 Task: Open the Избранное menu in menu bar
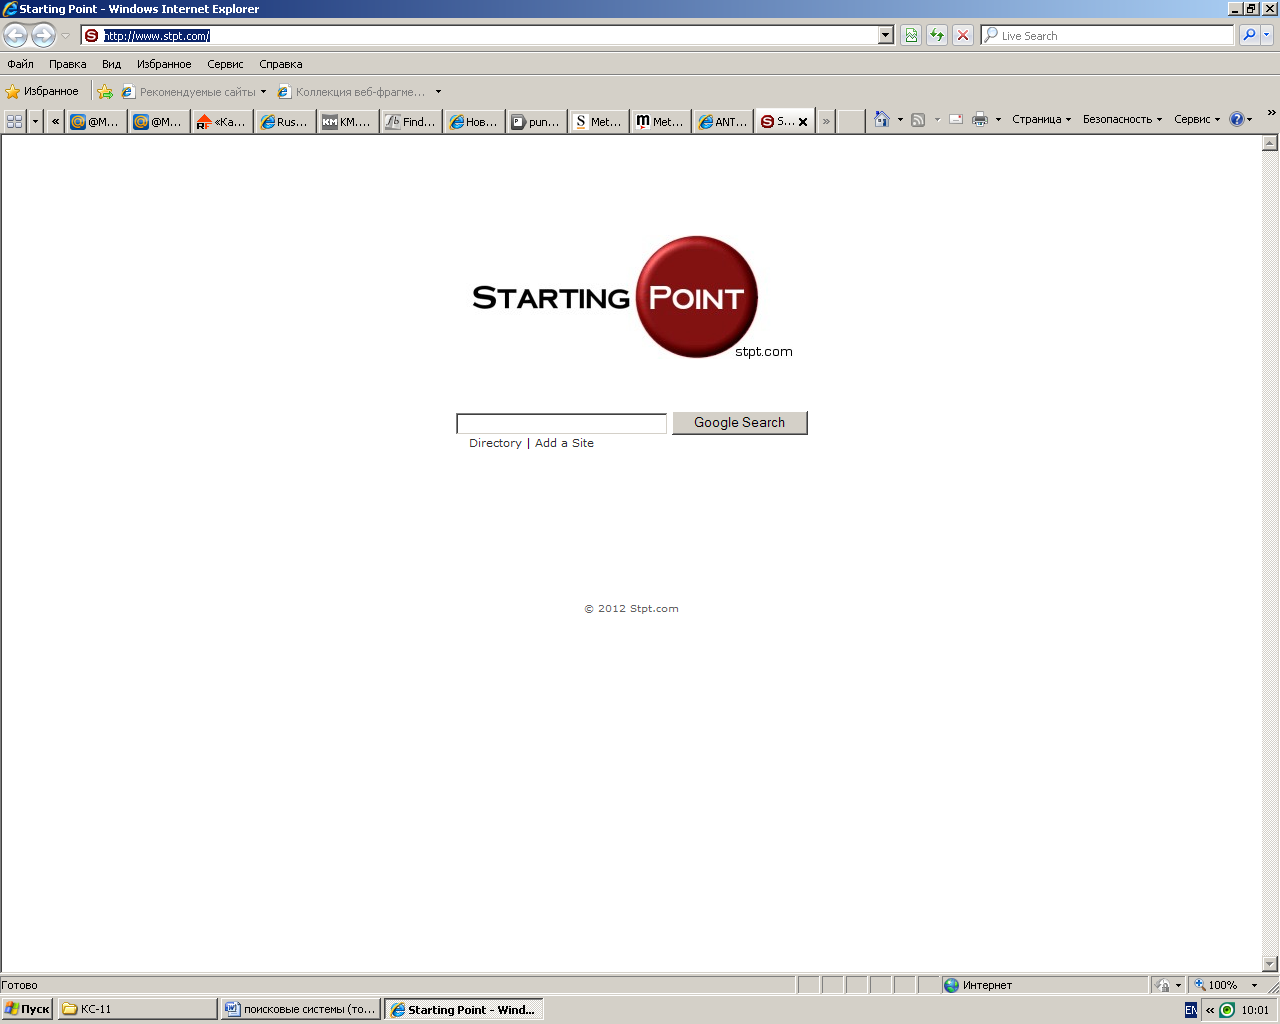pyautogui.click(x=164, y=64)
